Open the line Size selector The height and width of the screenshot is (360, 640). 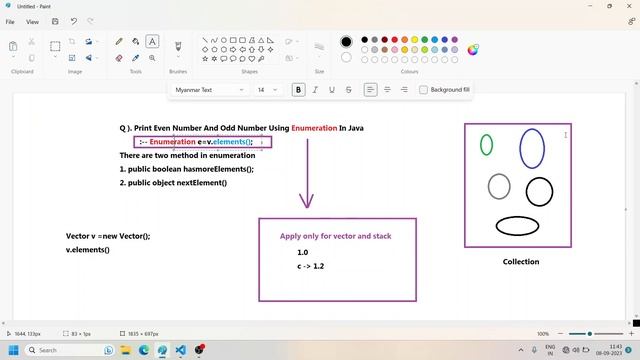pyautogui.click(x=319, y=47)
